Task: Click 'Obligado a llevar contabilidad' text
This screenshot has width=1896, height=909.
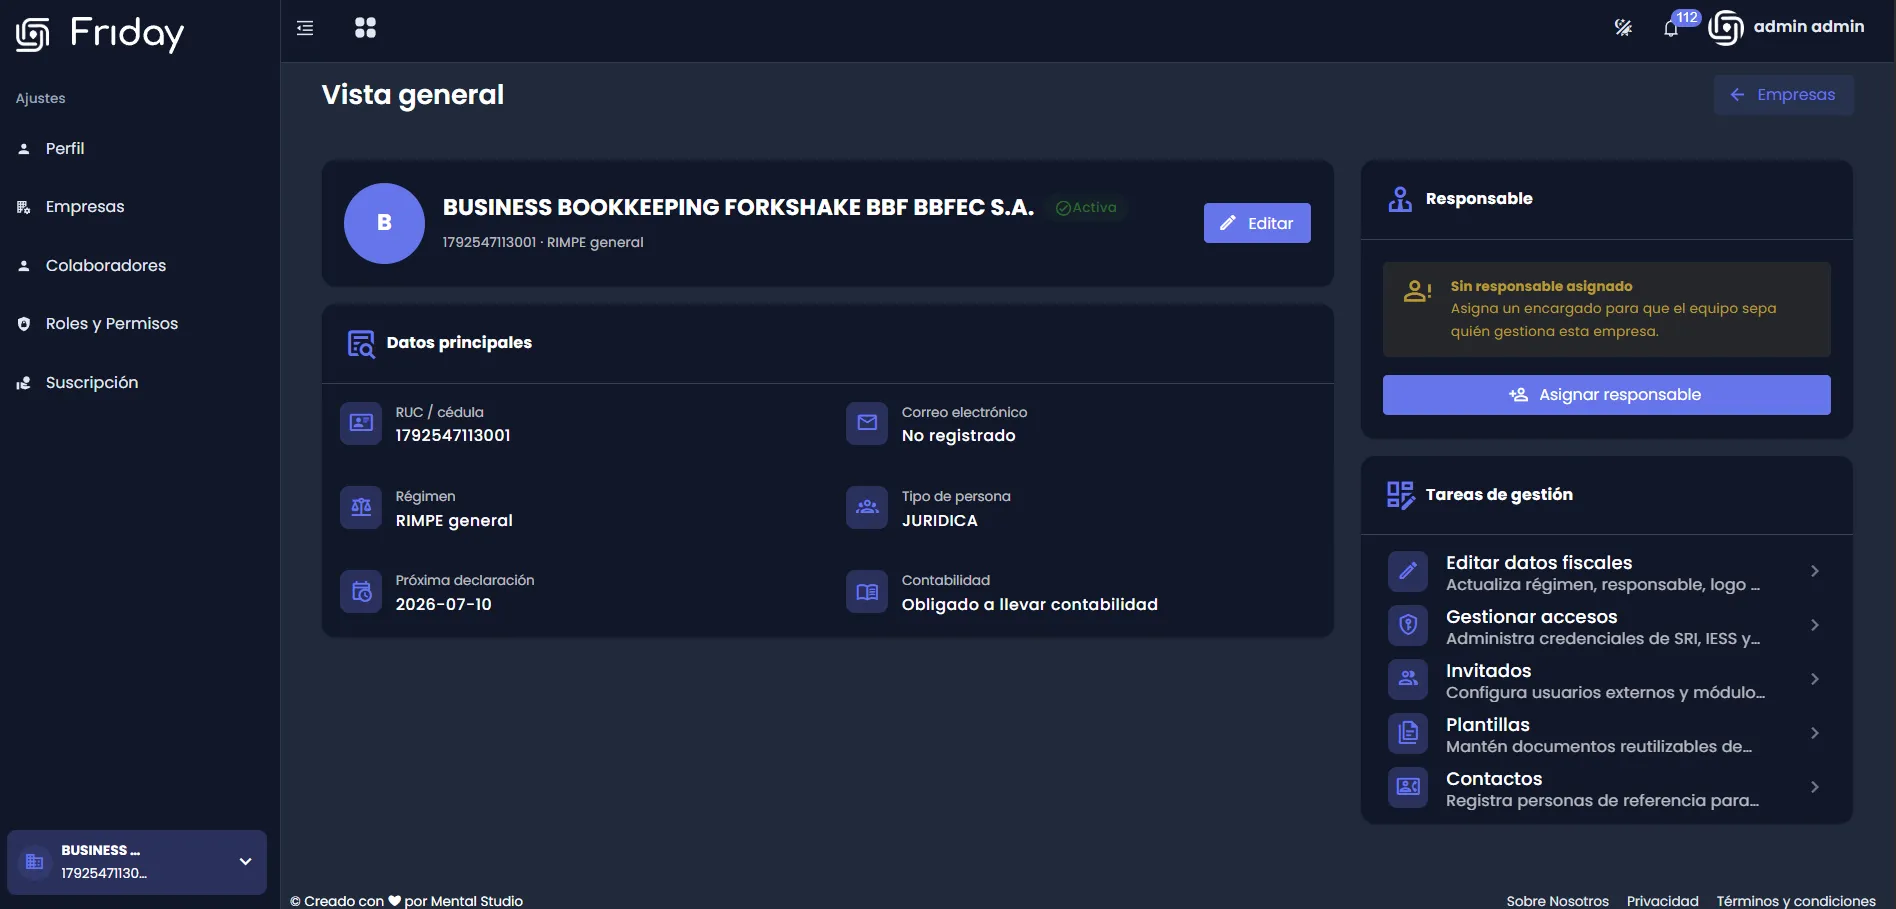Action: pyautogui.click(x=1030, y=605)
